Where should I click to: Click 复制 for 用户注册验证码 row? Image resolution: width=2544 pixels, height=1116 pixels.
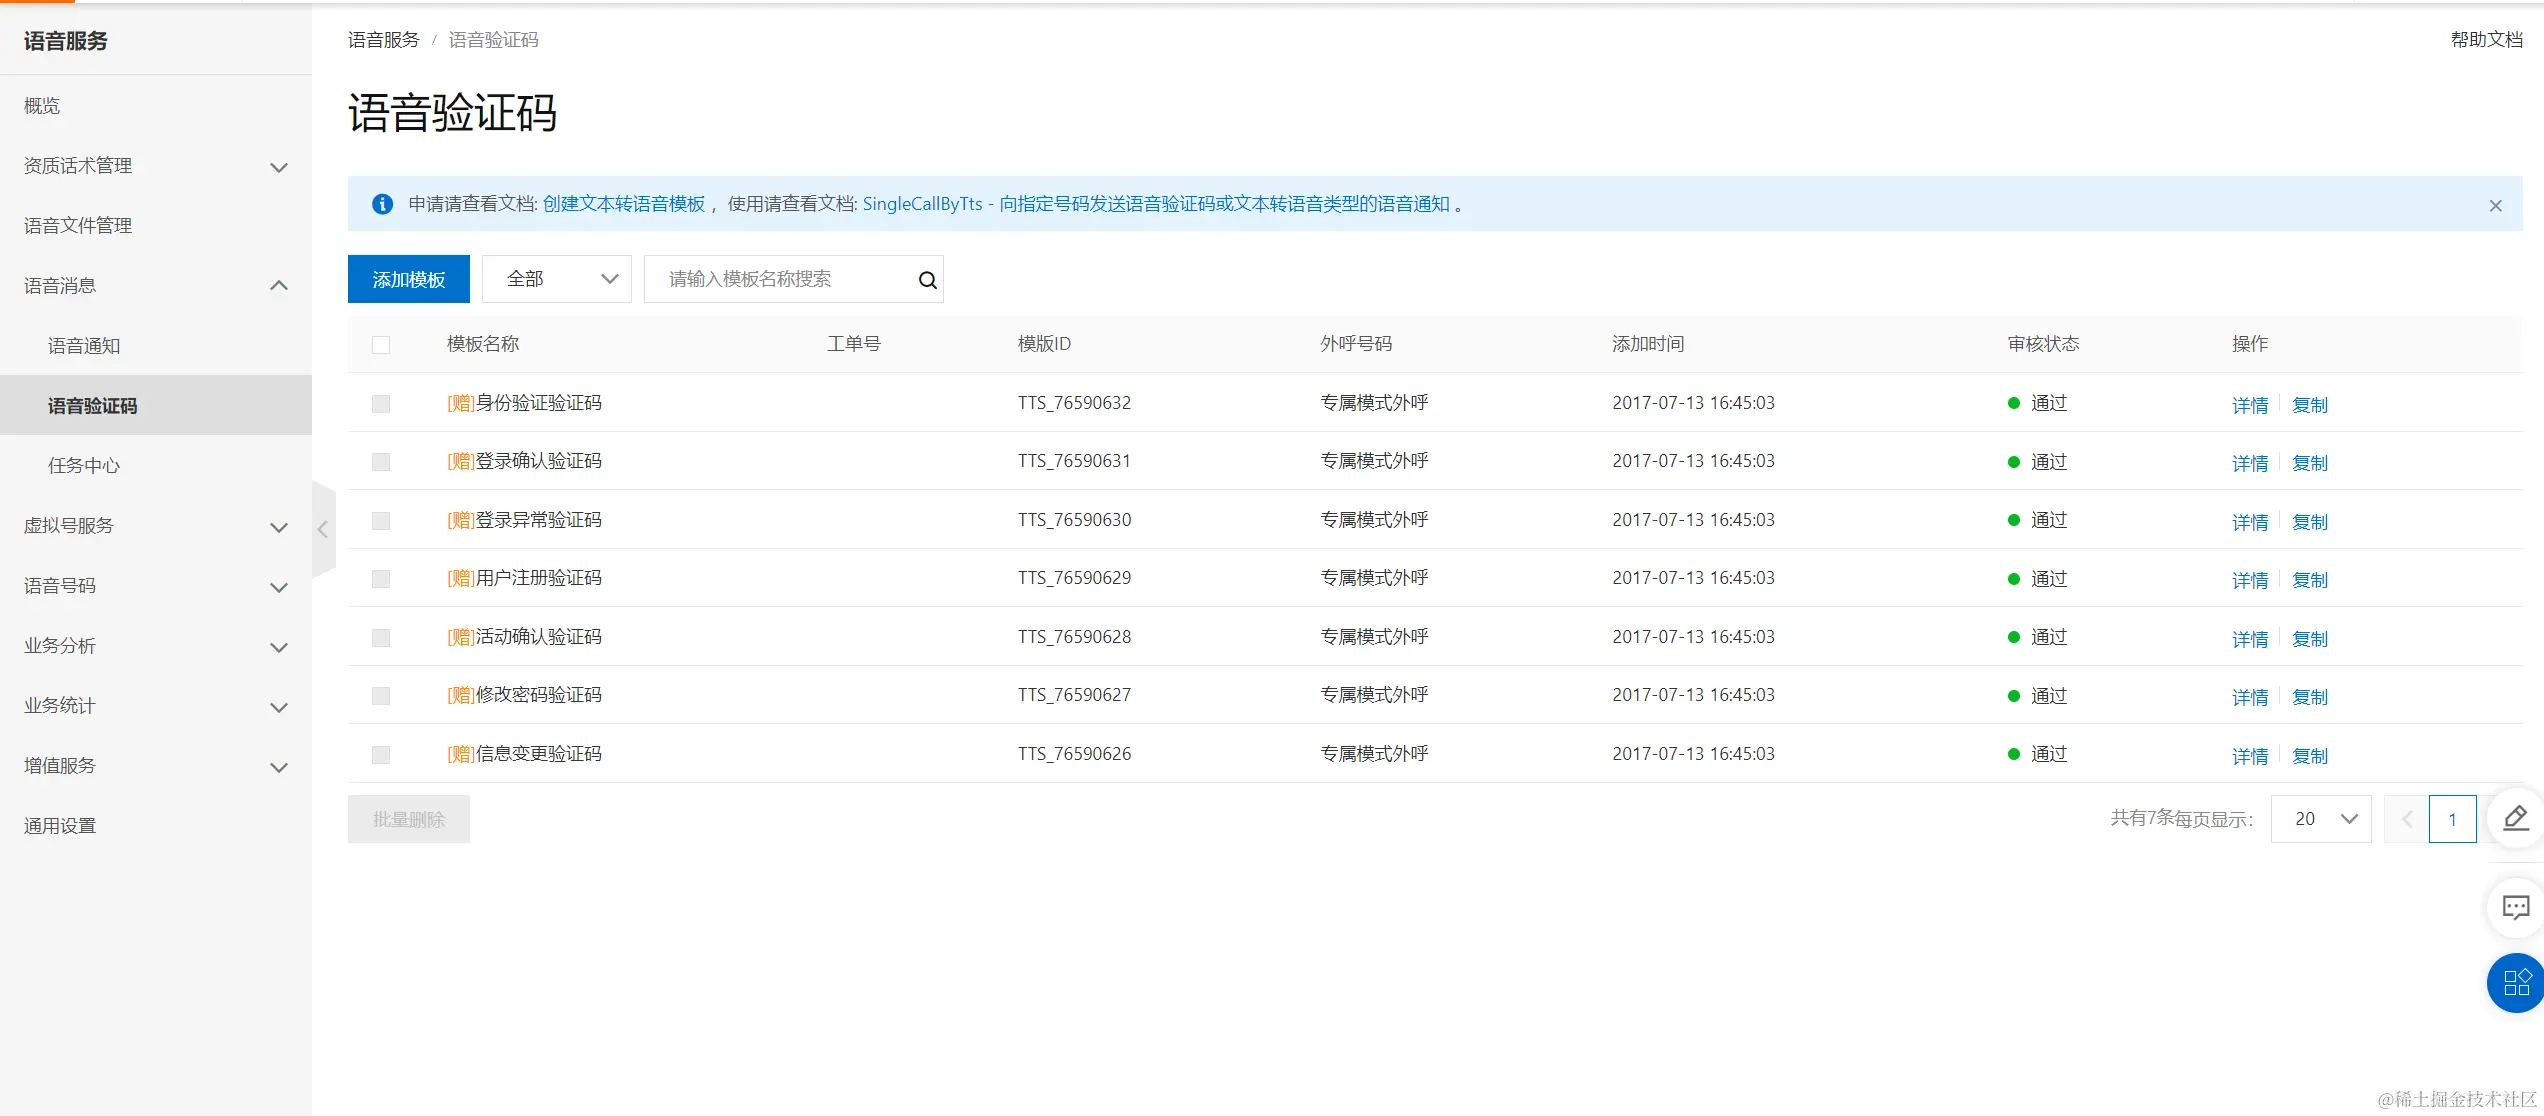coord(2309,580)
